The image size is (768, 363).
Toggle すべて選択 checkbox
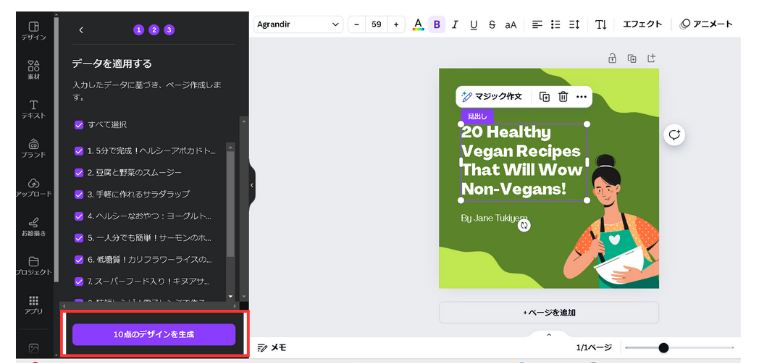[x=79, y=125]
